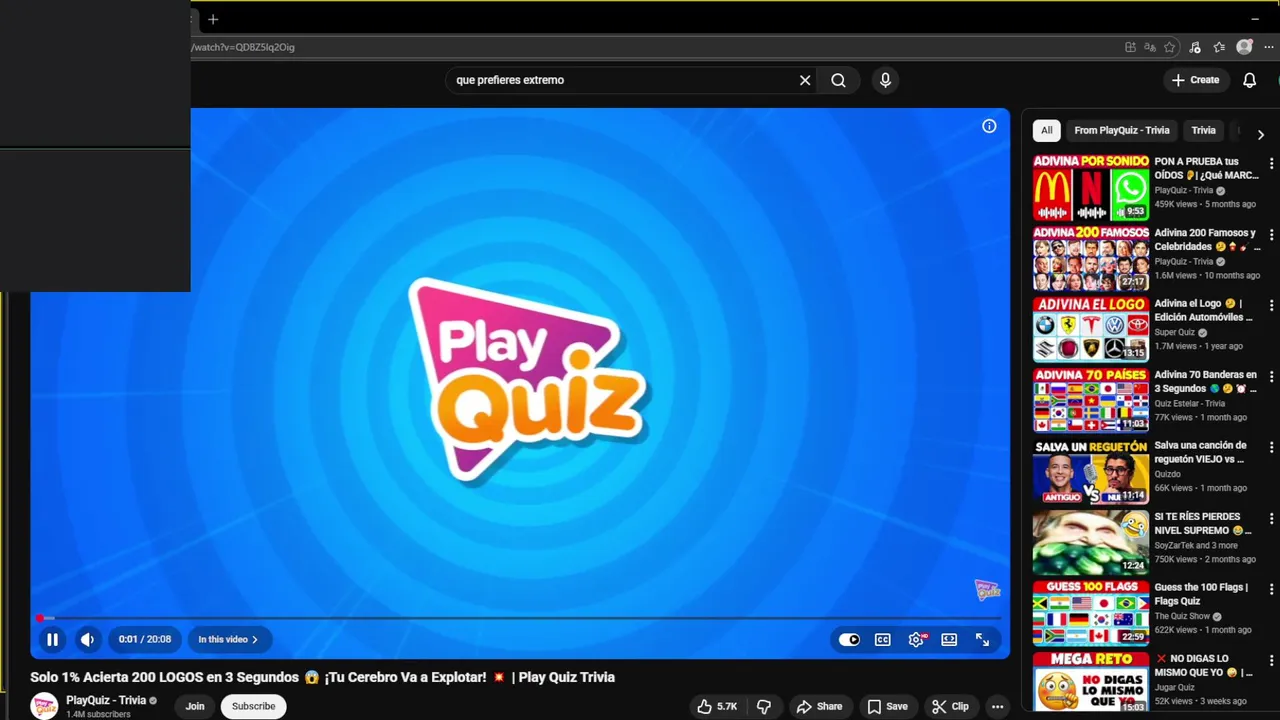This screenshot has height=720, width=1280.
Task: Search with your voice microphone
Action: click(885, 80)
